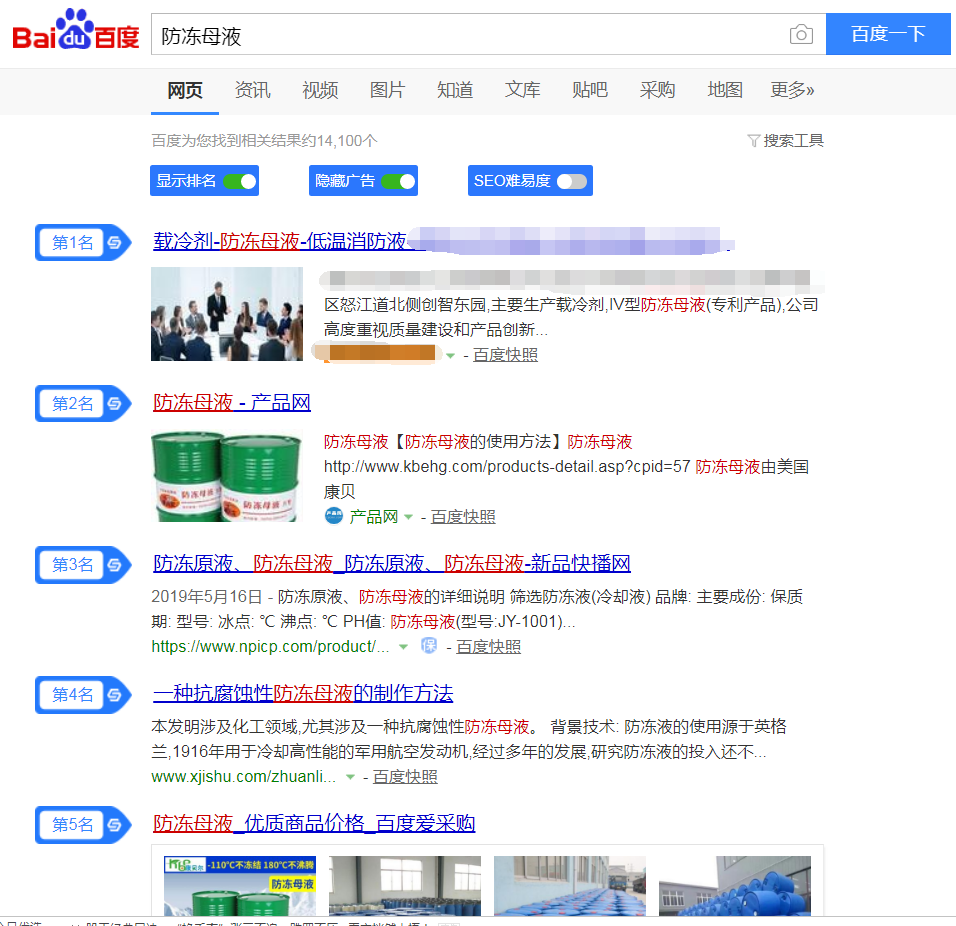This screenshot has width=956, height=926.
Task: Open 百度快照 for xjishu.com result
Action: pos(405,777)
